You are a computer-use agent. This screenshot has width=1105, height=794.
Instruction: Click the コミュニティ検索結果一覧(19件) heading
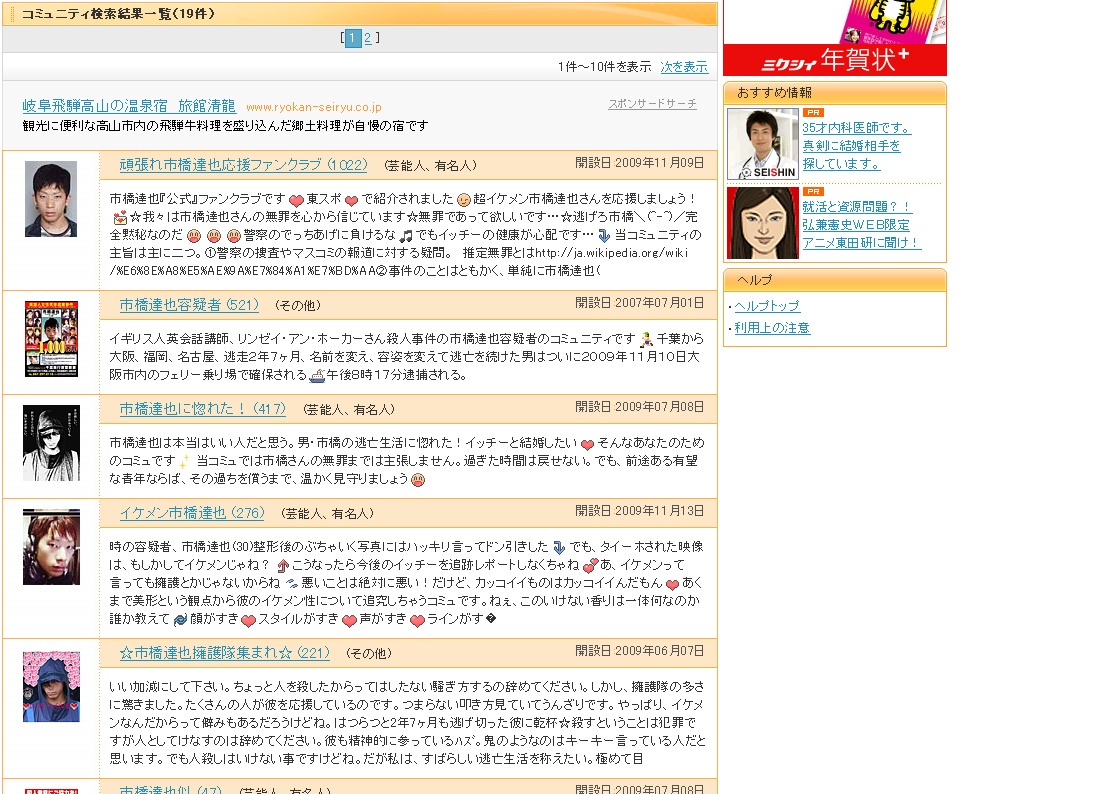[x=118, y=13]
